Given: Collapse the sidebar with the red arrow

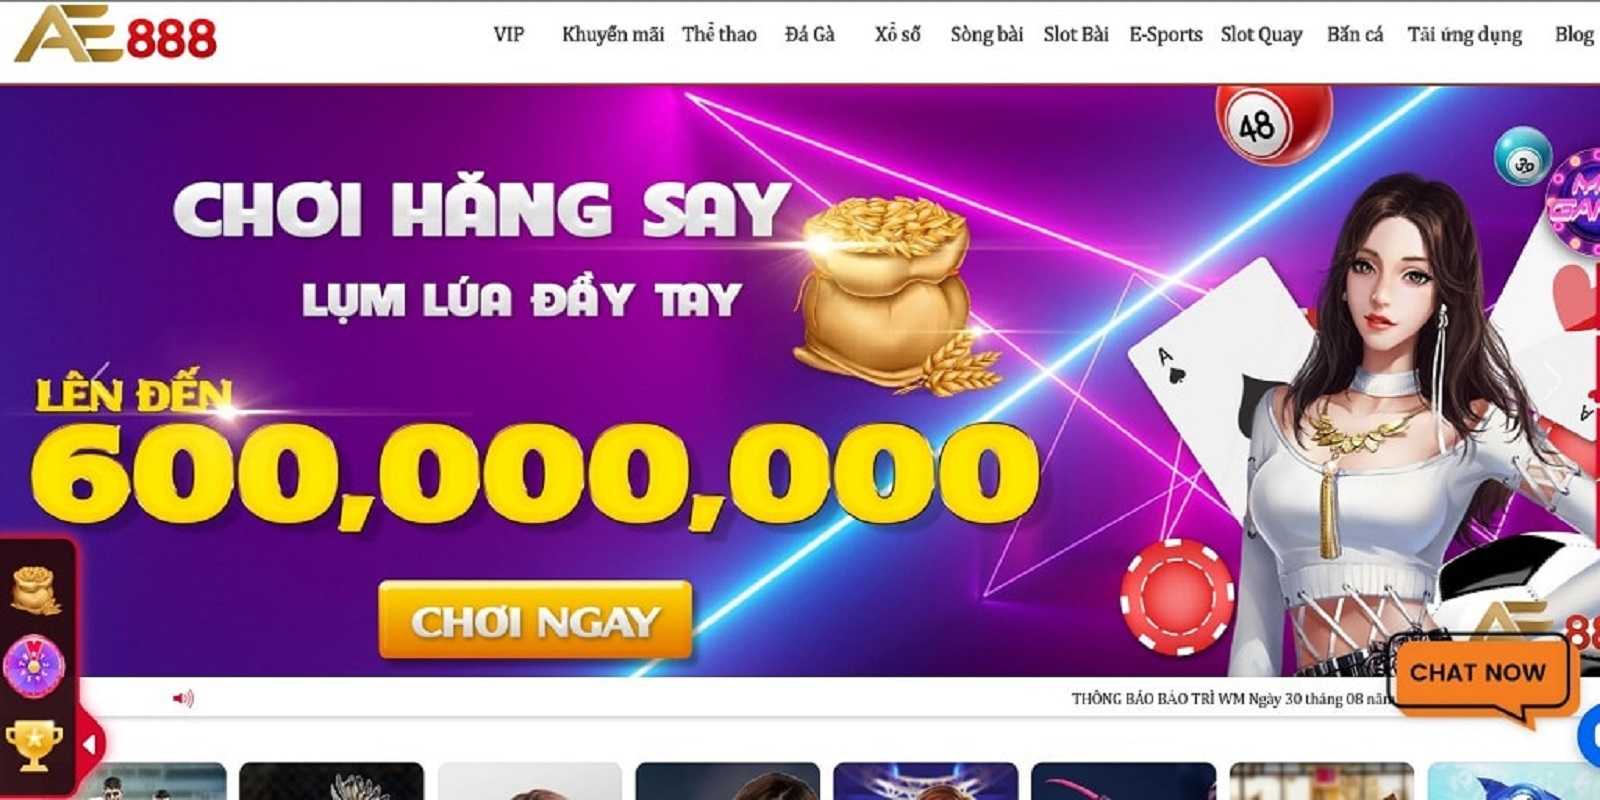Looking at the screenshot, I should [x=90, y=745].
